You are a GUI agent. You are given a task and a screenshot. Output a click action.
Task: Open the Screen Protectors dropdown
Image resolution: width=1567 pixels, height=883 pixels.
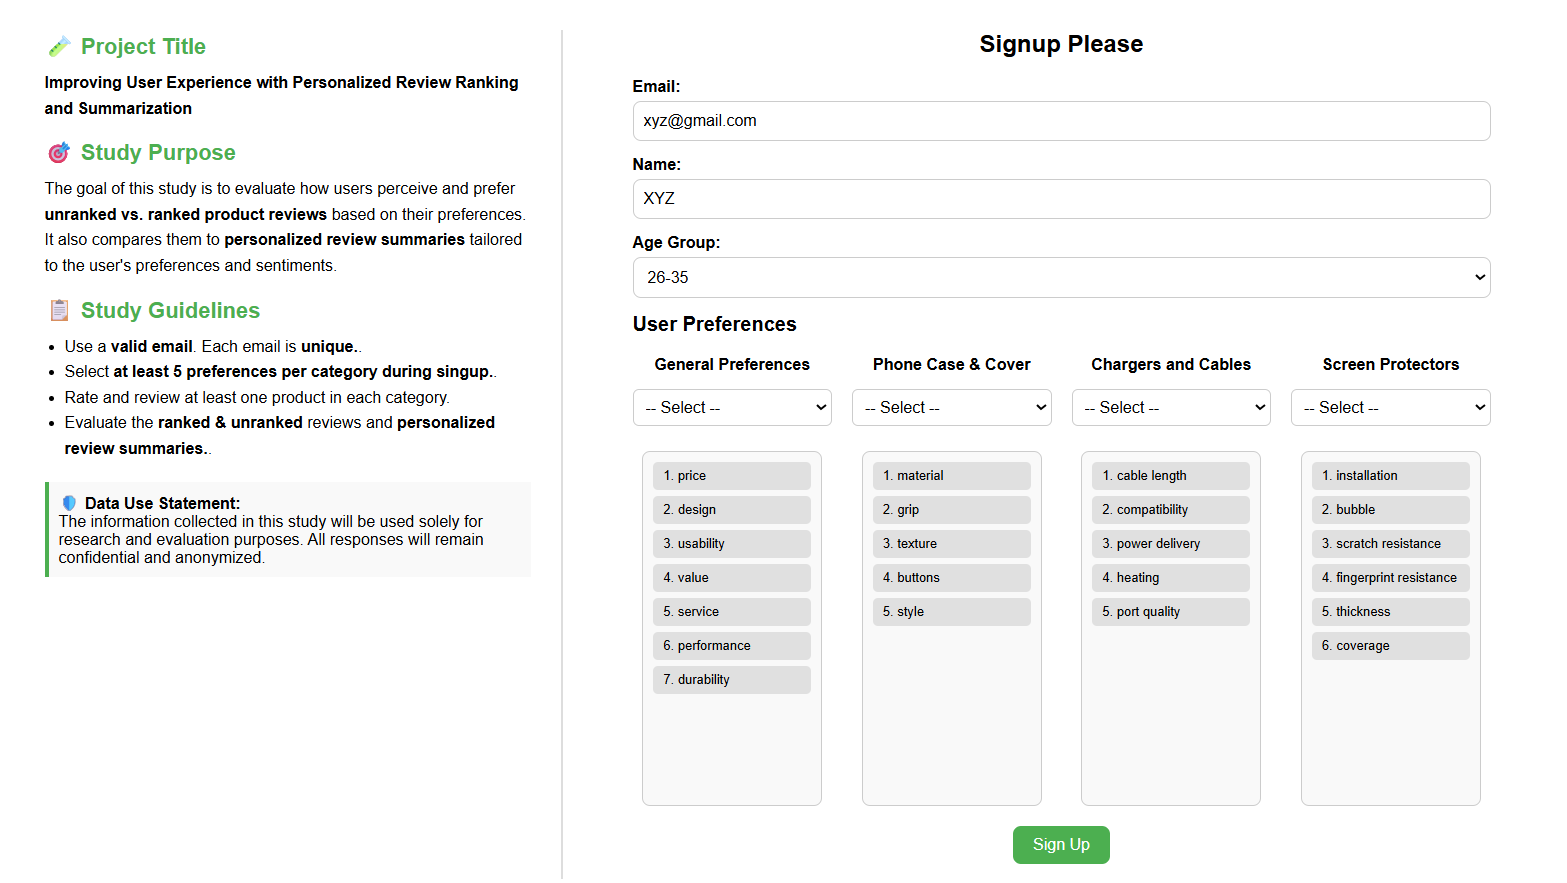point(1390,407)
